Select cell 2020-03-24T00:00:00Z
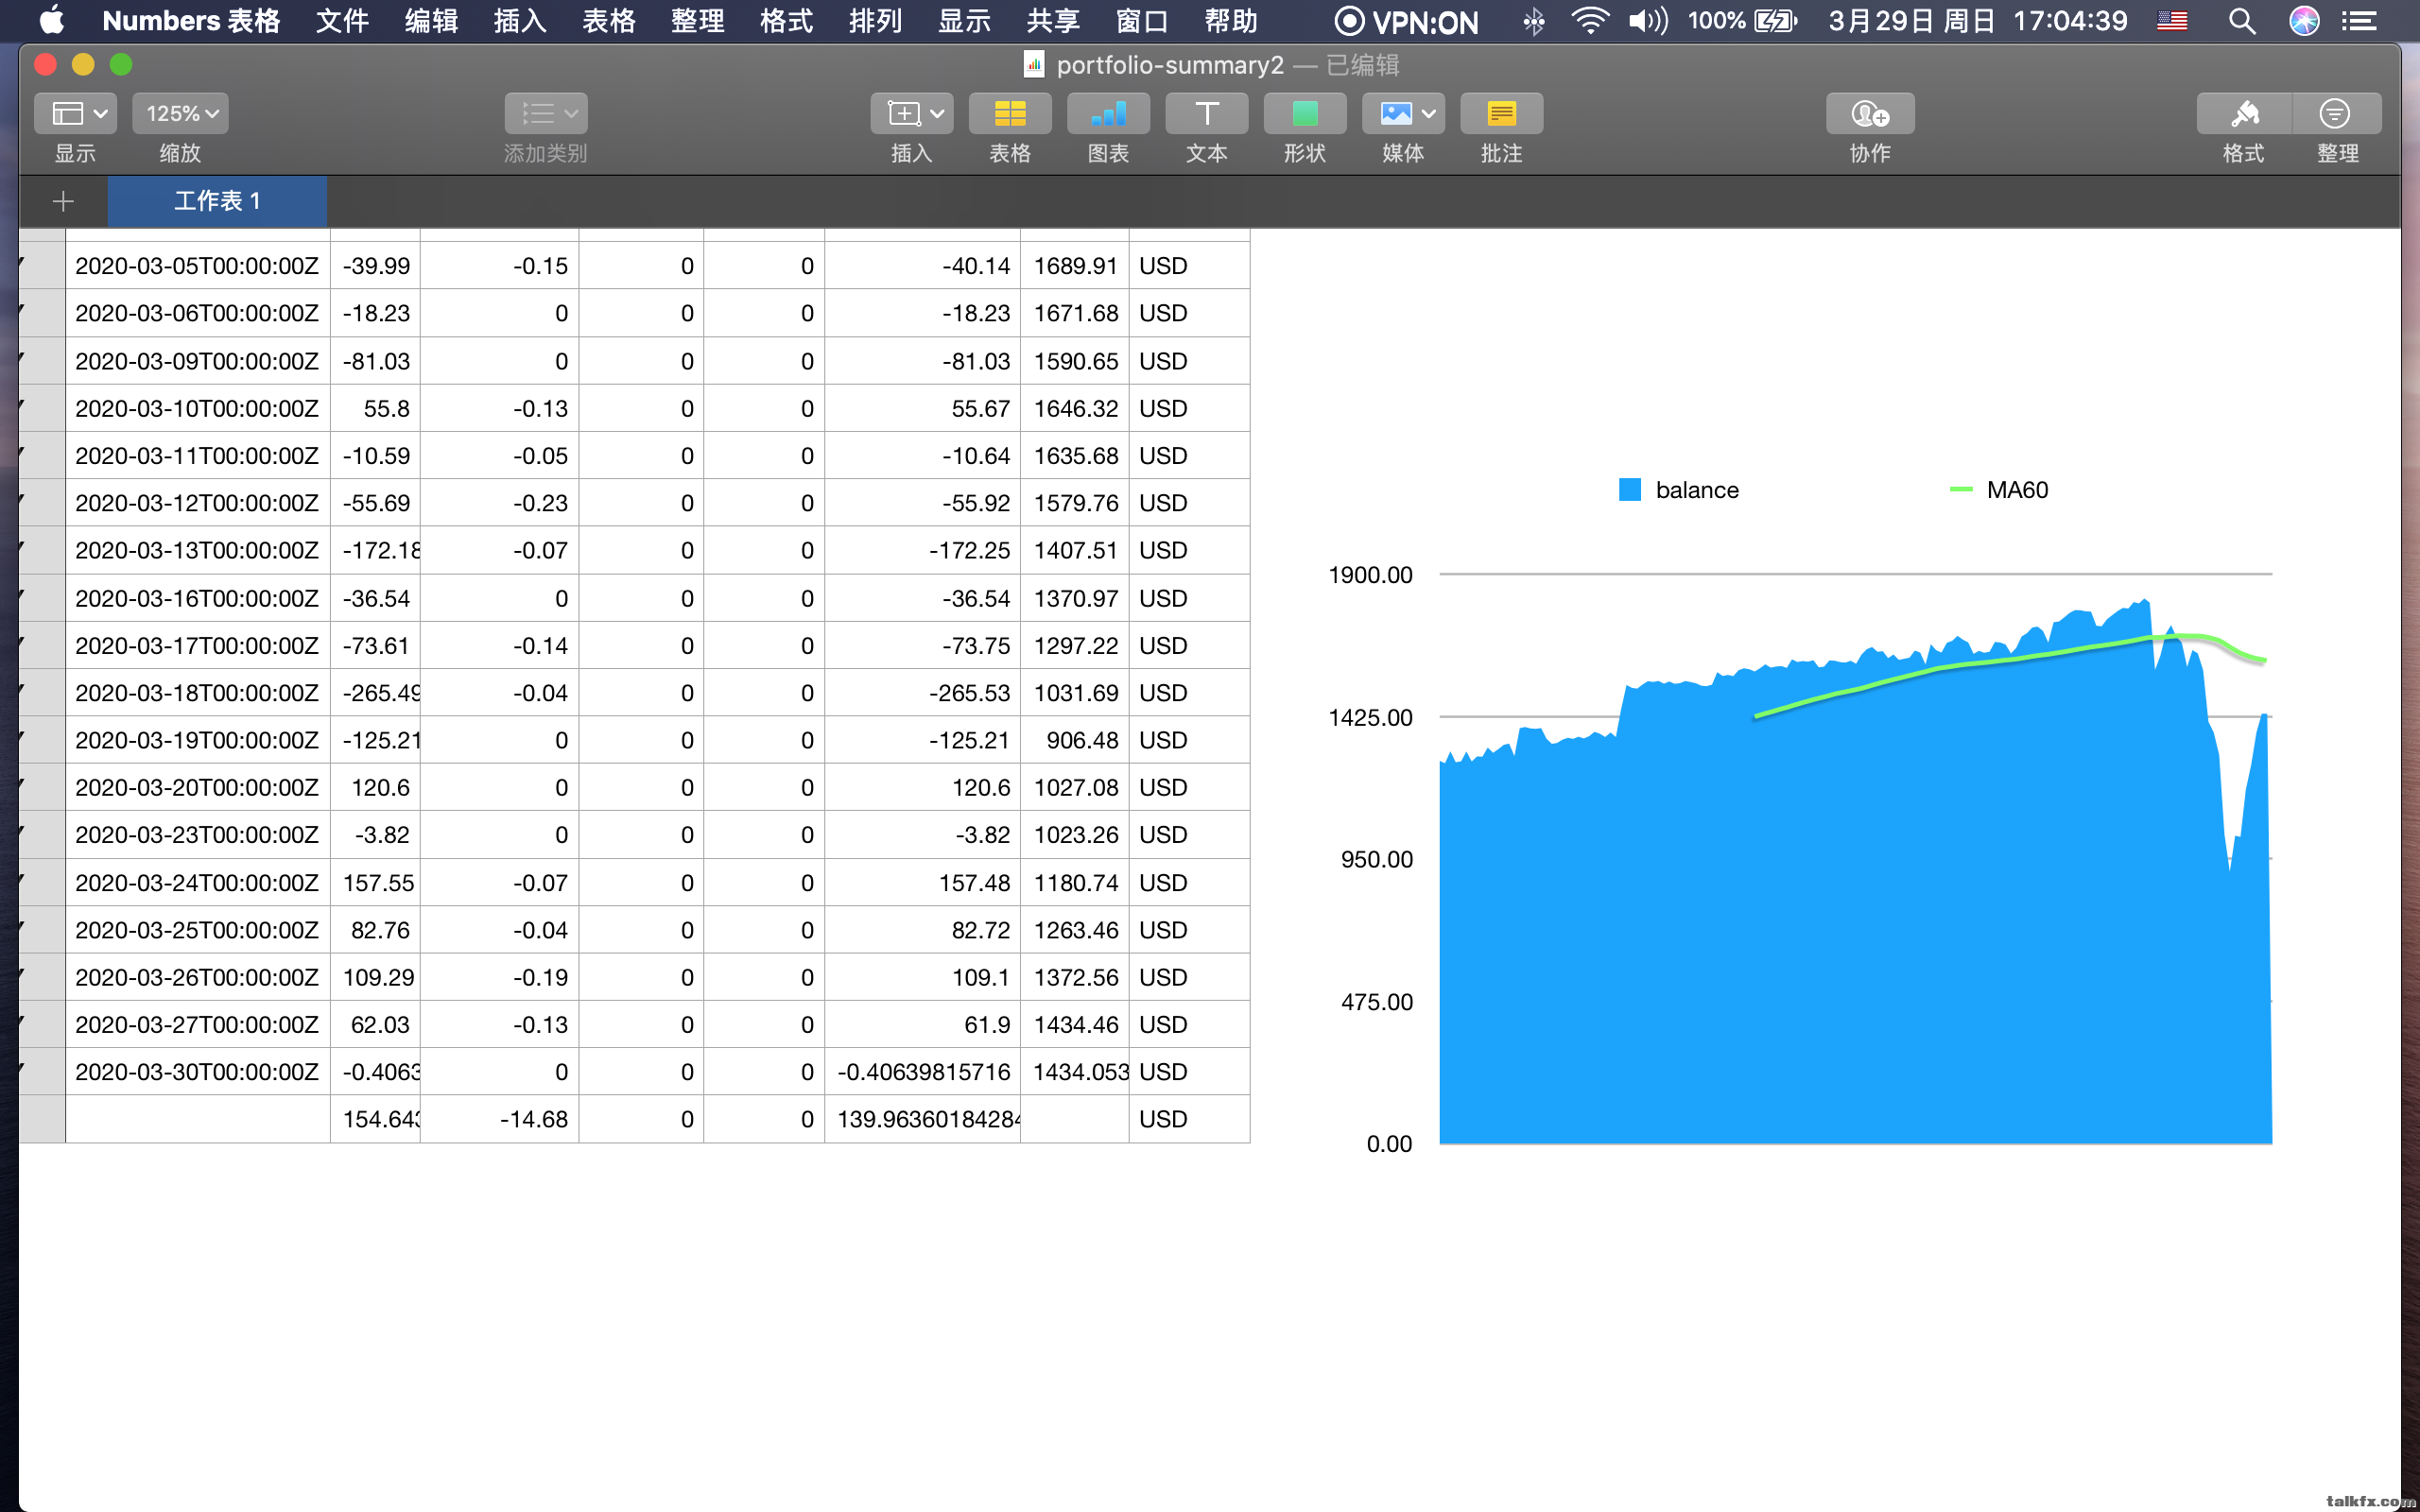Viewport: 2420px width, 1512px height. 197,883
